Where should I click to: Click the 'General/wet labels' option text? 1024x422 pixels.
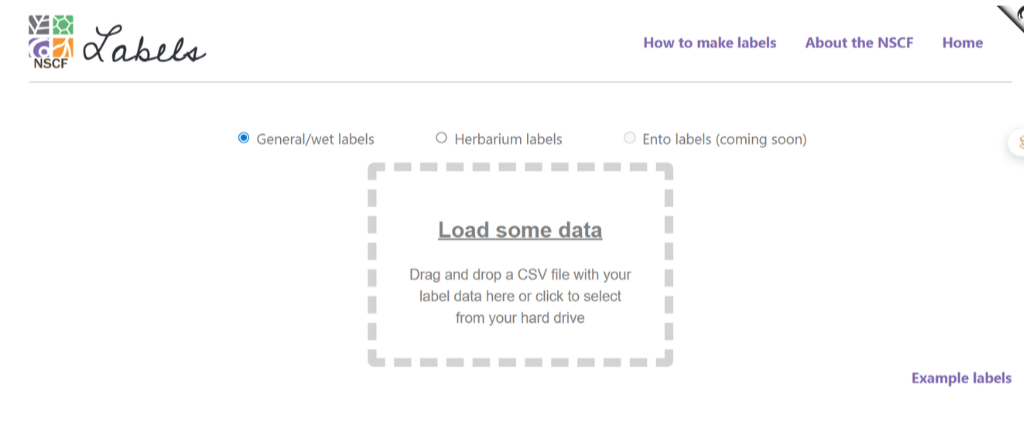tap(315, 139)
